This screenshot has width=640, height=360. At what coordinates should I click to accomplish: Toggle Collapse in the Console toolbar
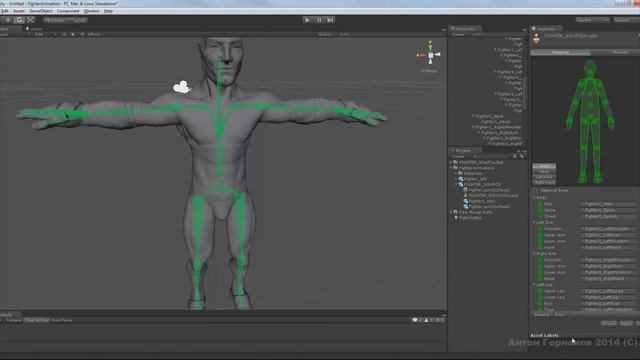(x=13, y=320)
